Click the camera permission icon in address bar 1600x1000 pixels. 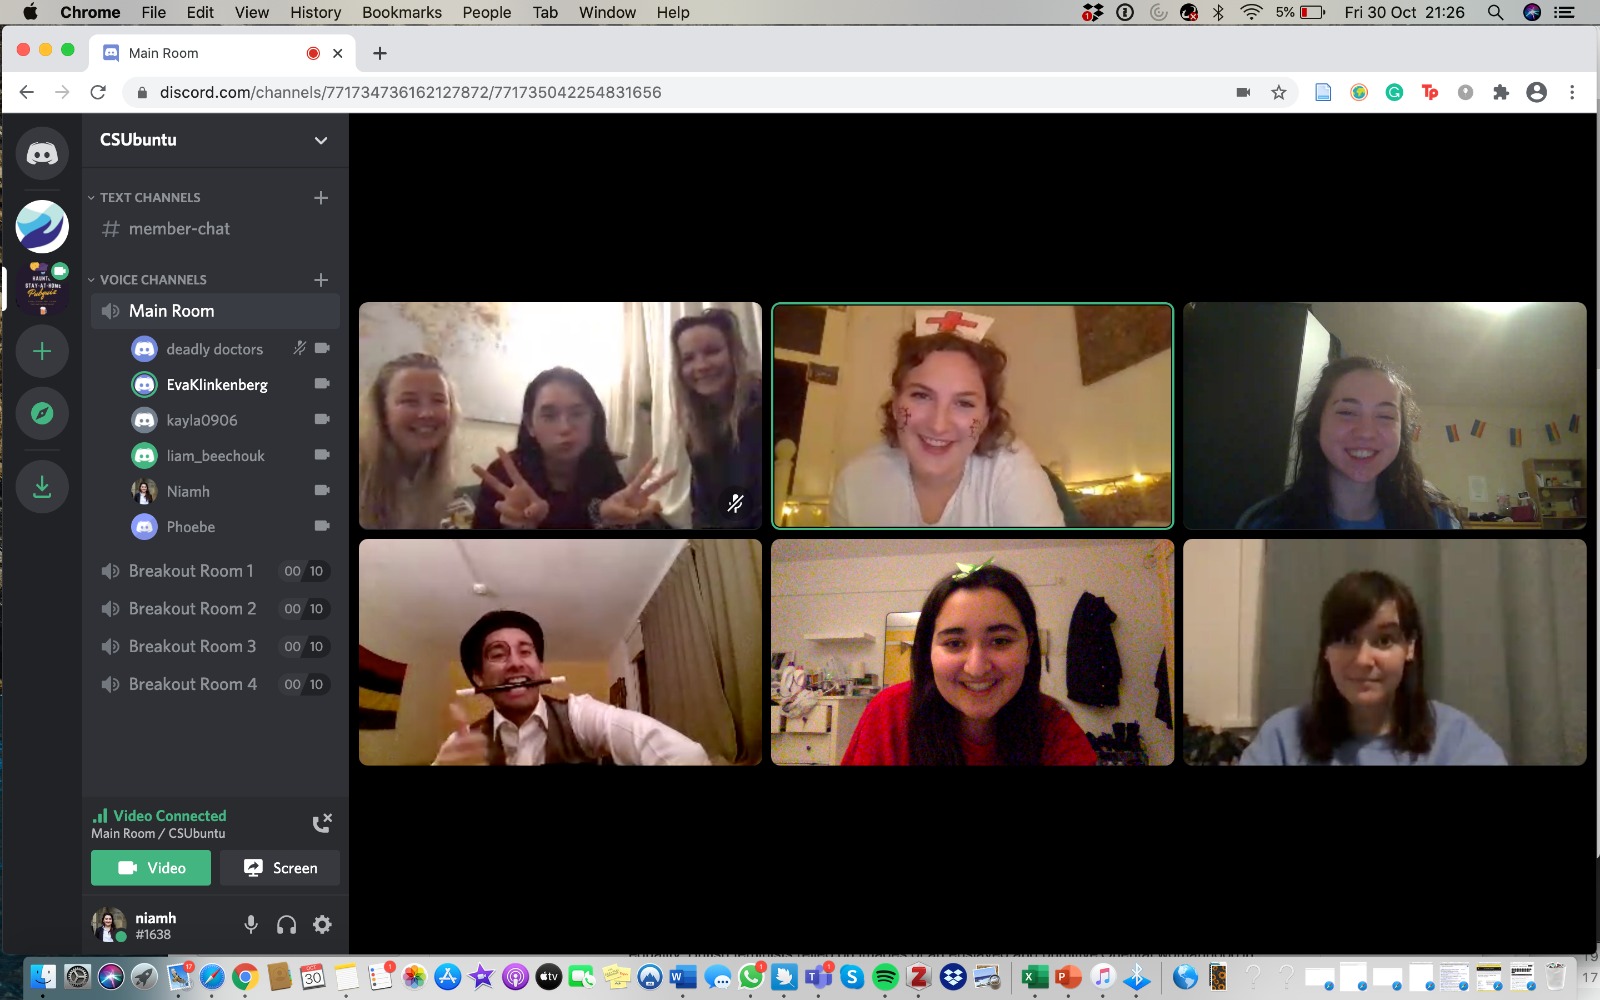1243,92
